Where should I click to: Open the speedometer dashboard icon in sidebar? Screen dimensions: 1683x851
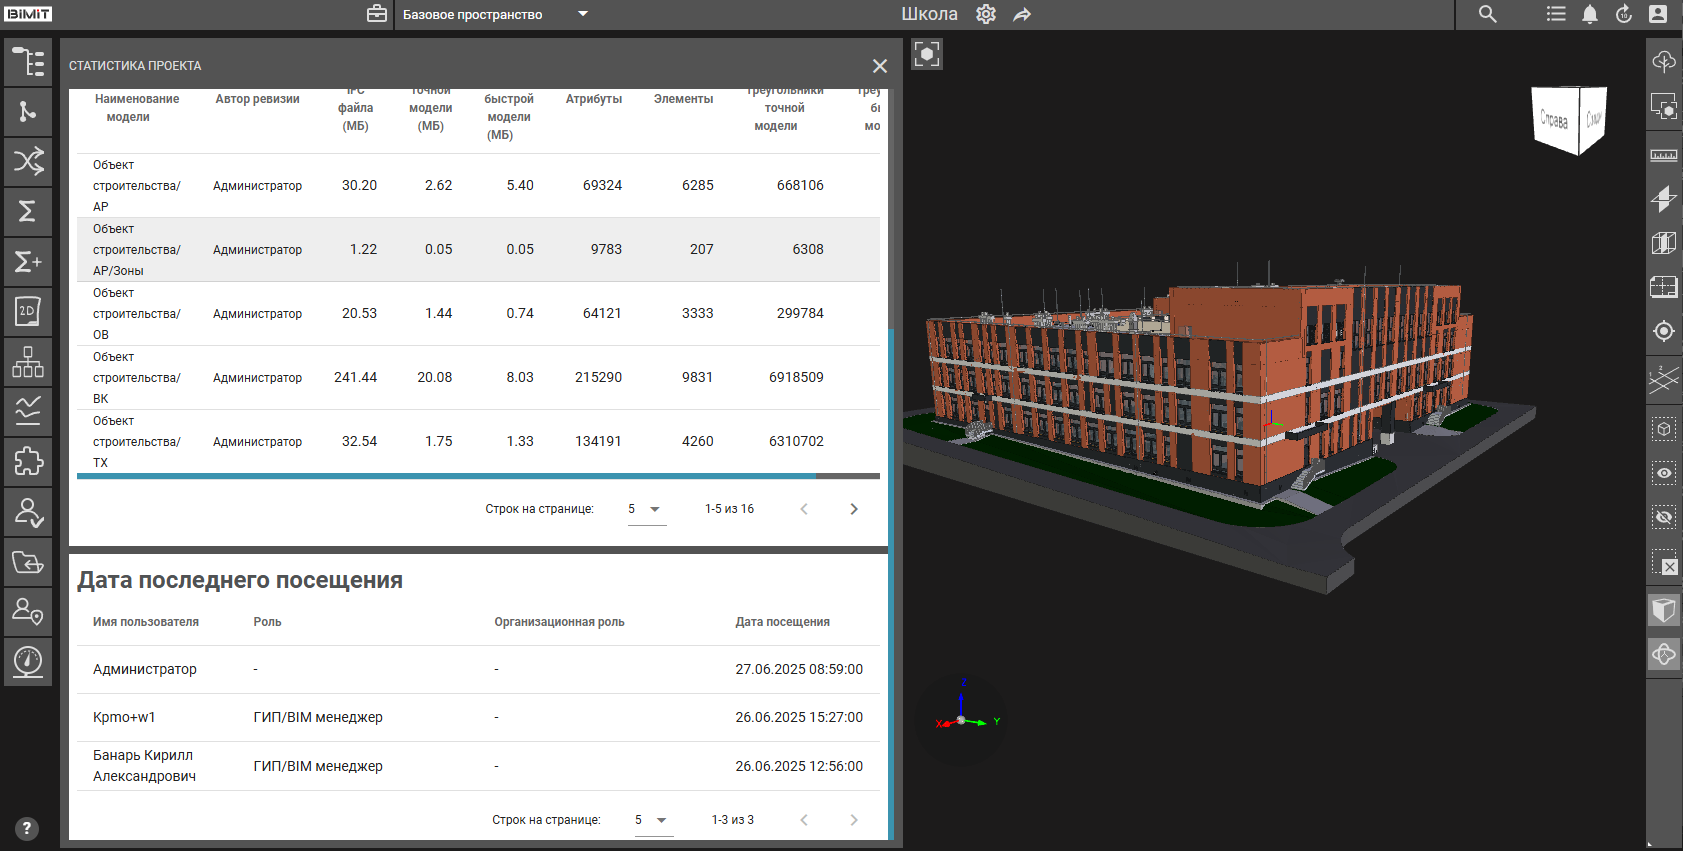click(x=28, y=661)
